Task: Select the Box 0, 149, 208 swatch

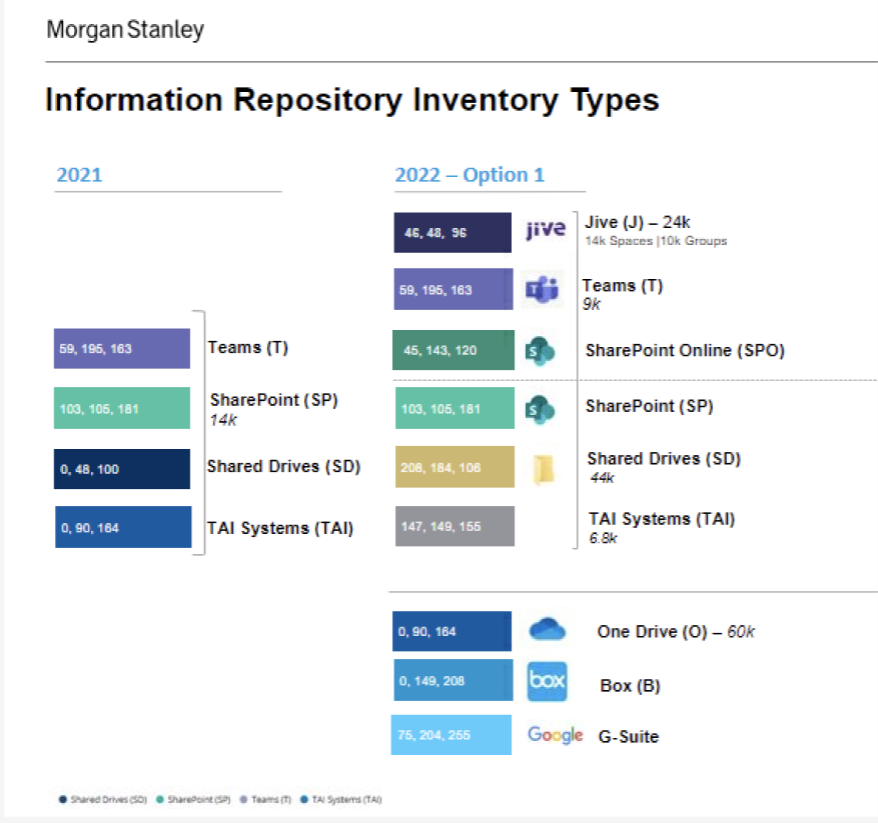Action: click(453, 680)
